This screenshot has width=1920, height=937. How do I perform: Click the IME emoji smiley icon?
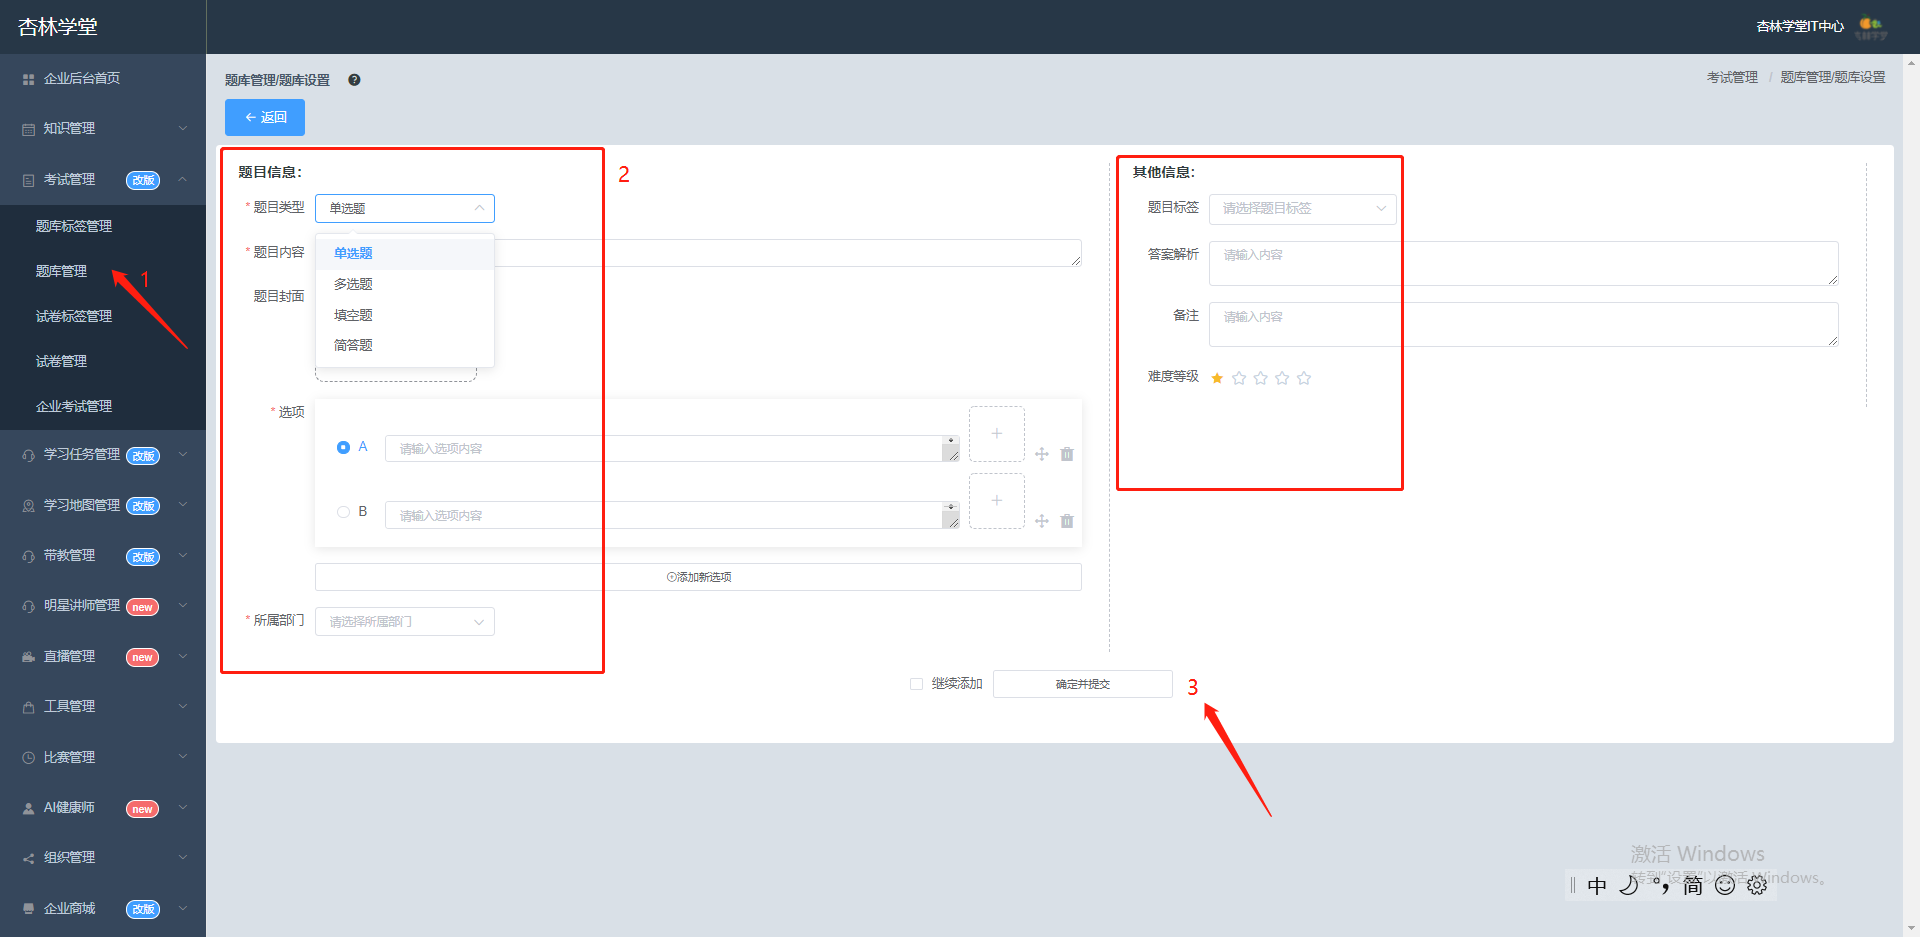coord(1725,885)
